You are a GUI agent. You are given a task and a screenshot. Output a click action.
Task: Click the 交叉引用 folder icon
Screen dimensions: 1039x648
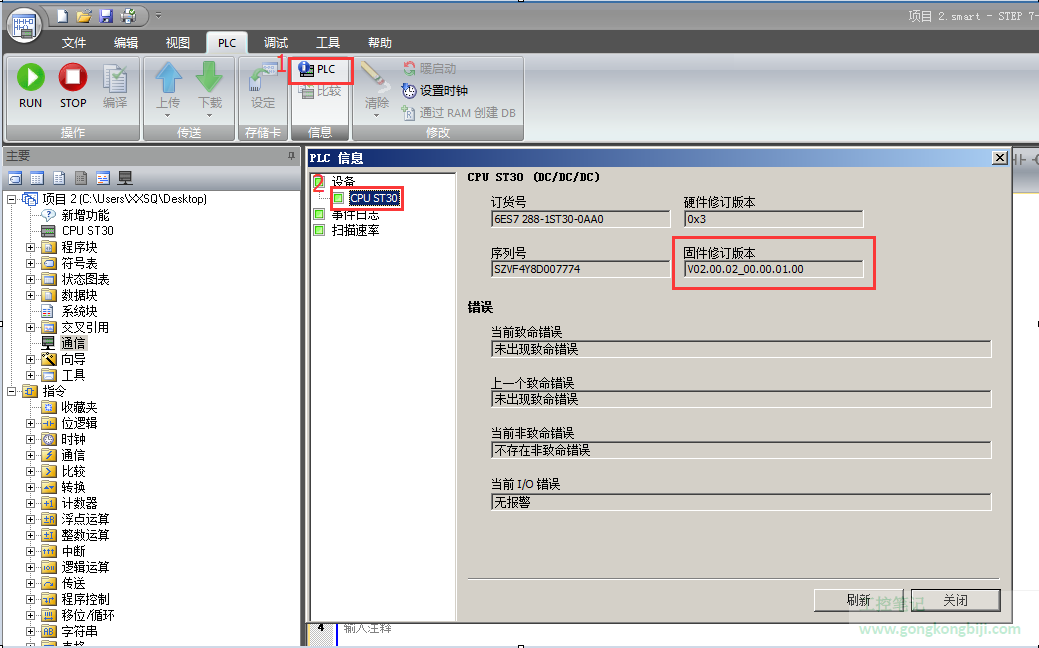tap(48, 327)
